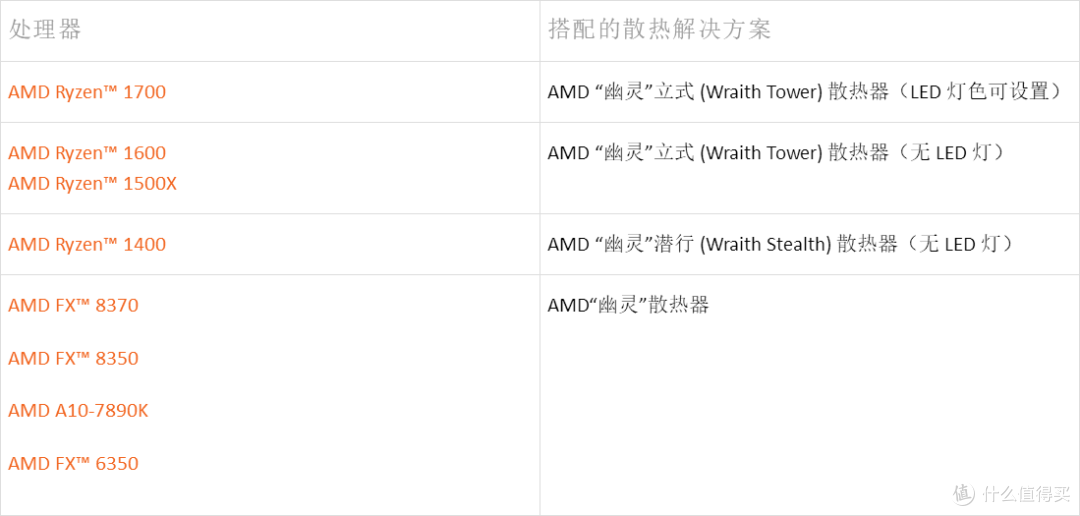
Task: Open the AMD FX™ 8350 entry
Action: tap(73, 358)
